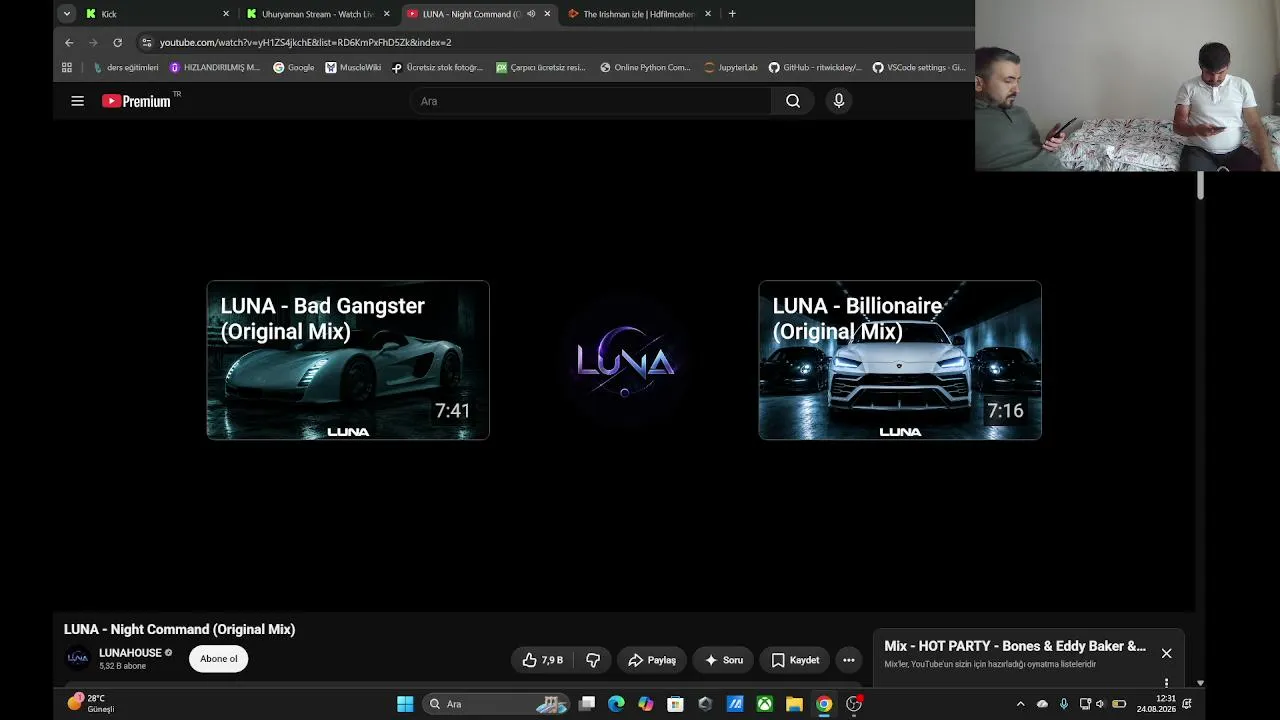This screenshot has width=1280, height=720.
Task: Open the weather widget on taskbar
Action: [91, 704]
